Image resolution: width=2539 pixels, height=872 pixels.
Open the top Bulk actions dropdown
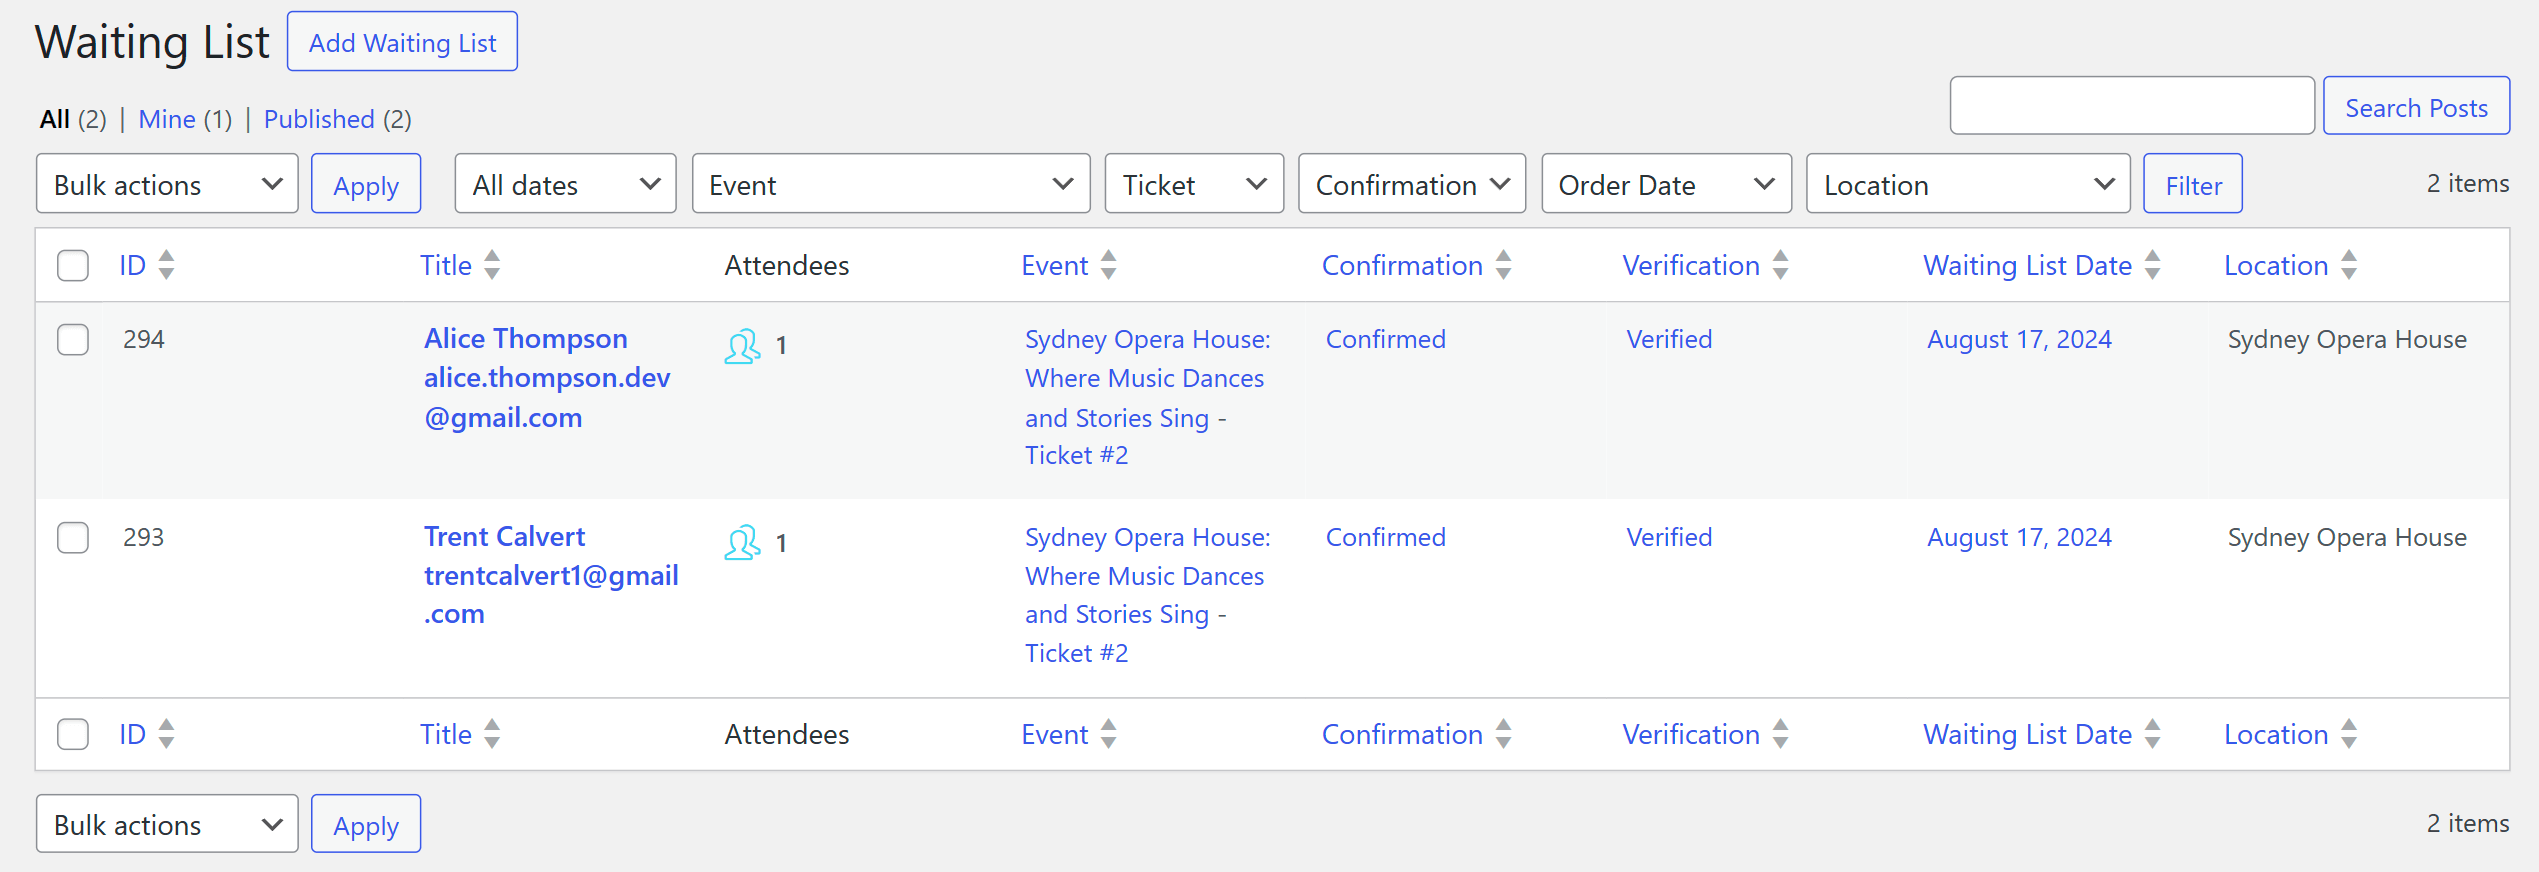(x=167, y=184)
